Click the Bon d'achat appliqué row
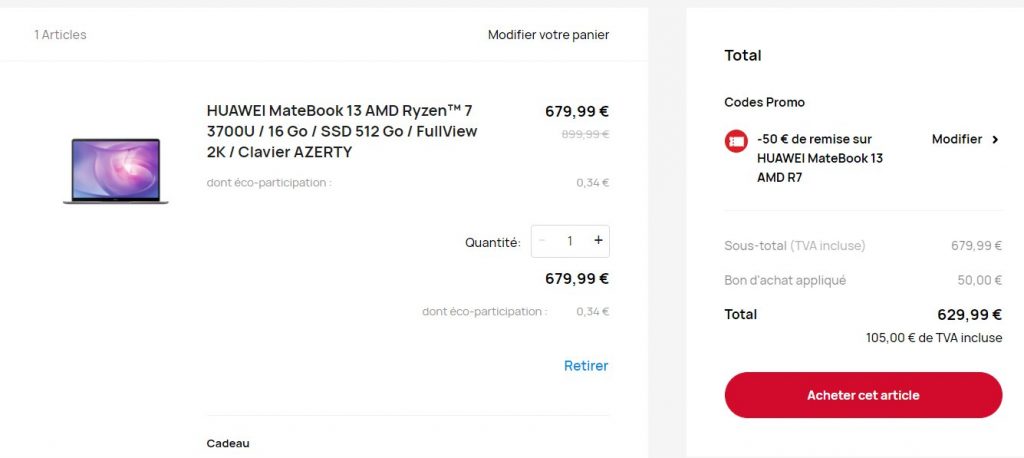 pyautogui.click(x=785, y=280)
